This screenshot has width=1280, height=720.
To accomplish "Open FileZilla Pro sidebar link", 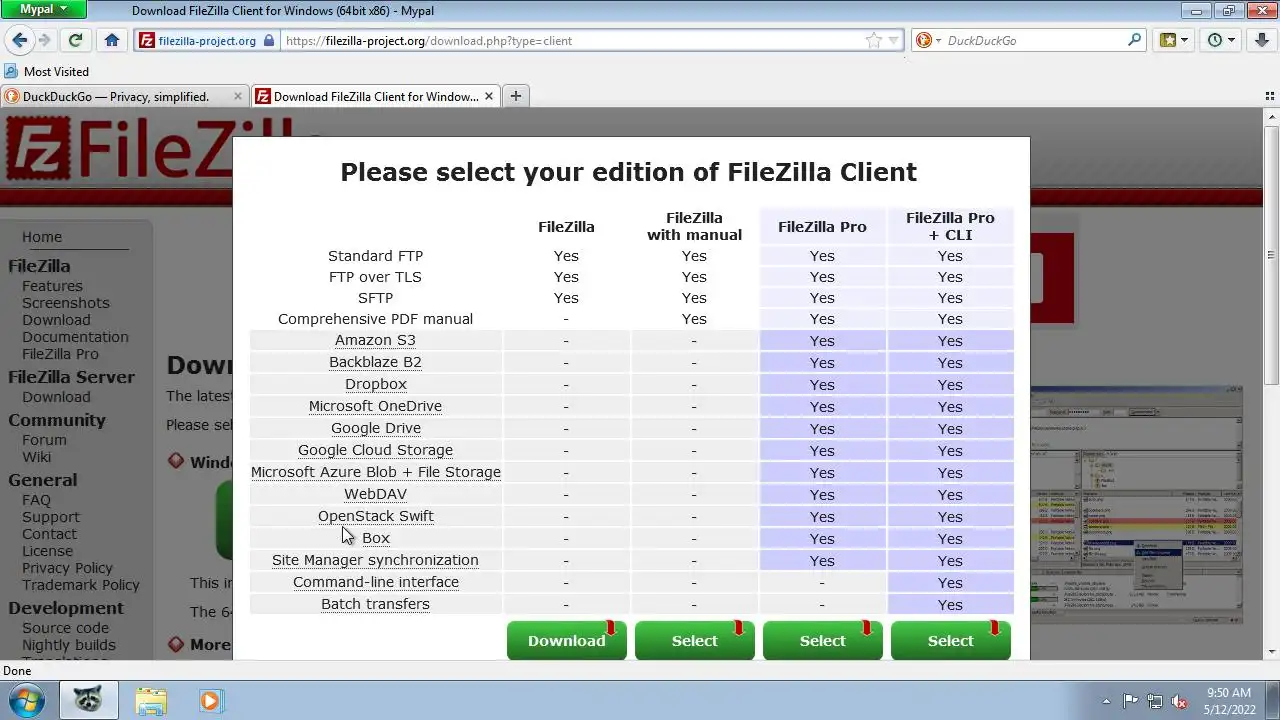I will coord(60,354).
